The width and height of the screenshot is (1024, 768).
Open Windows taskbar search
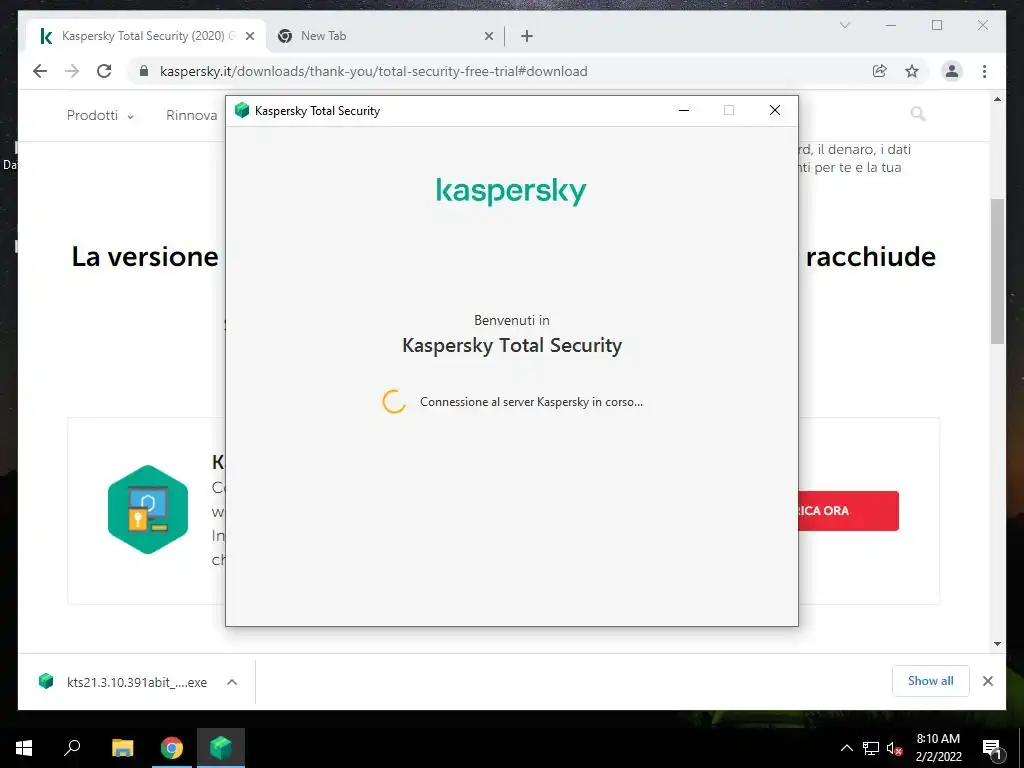point(72,748)
